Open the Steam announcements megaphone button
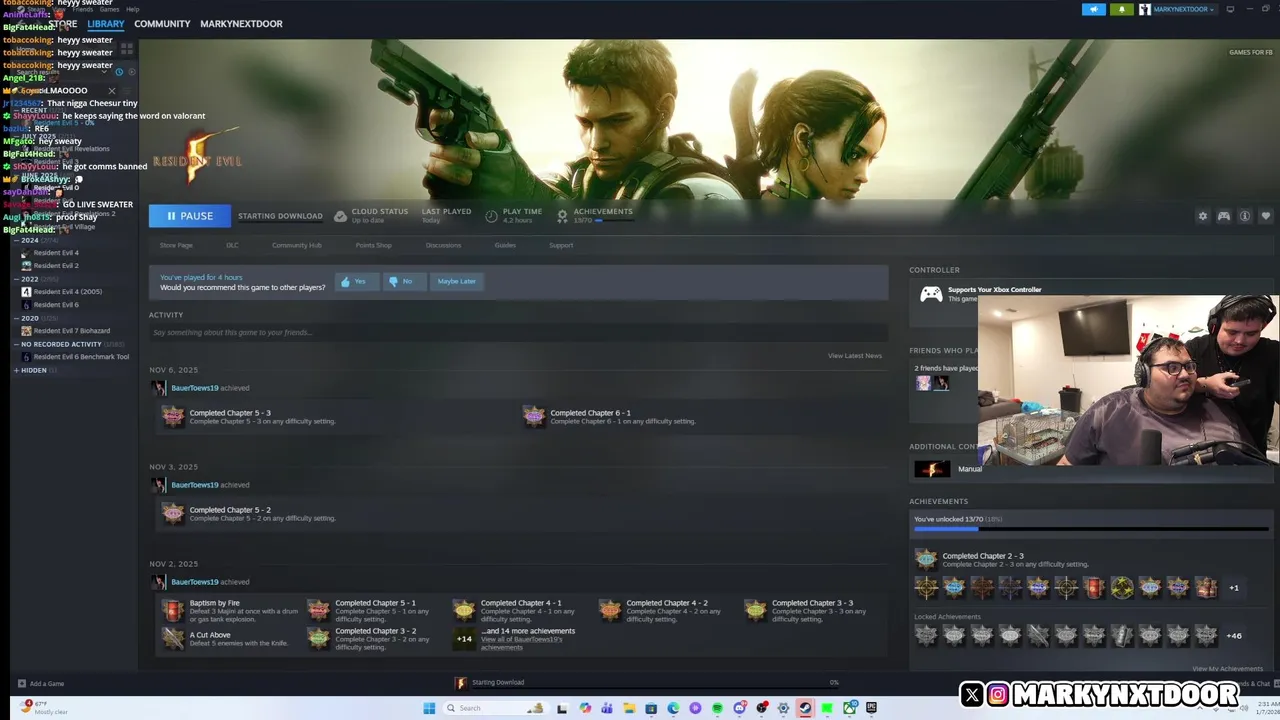The height and width of the screenshot is (720, 1280). (x=1093, y=9)
